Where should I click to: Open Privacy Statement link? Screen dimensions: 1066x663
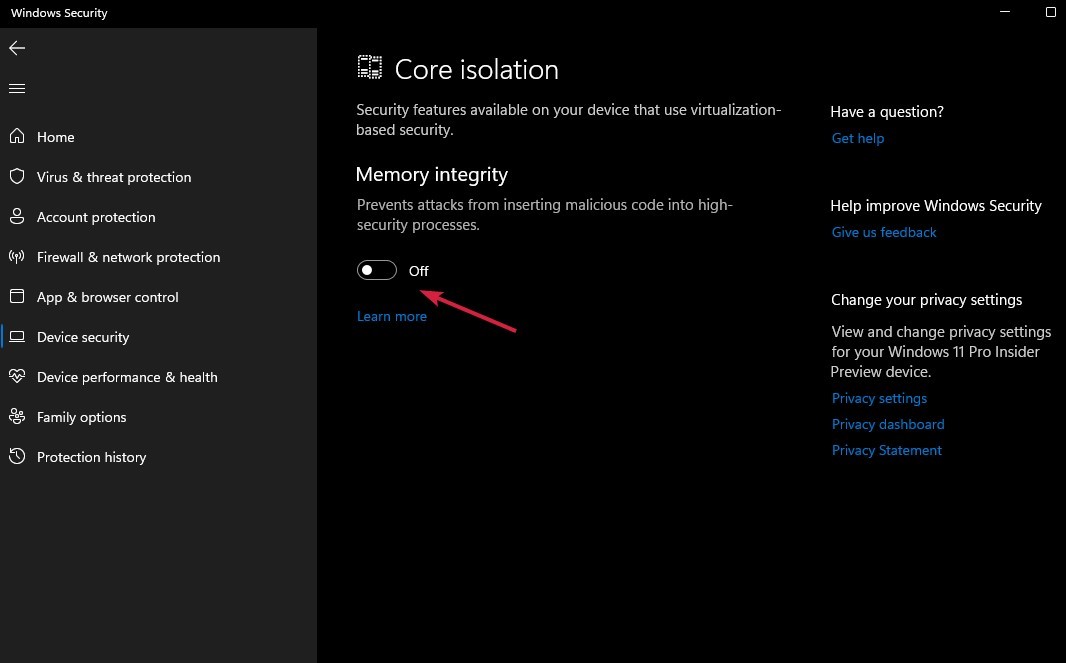[x=887, y=450]
